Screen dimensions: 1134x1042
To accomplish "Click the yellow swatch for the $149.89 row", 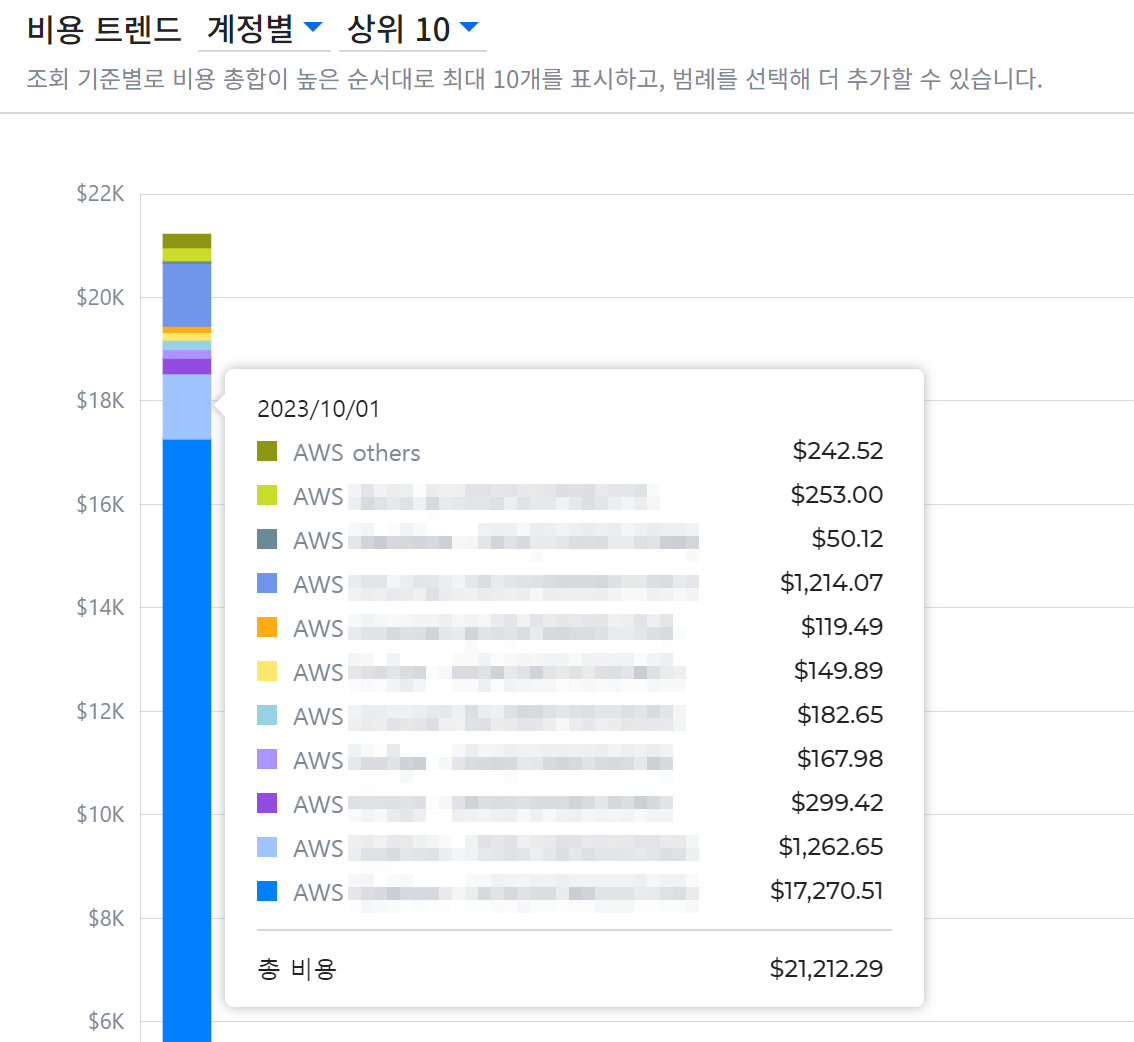I will pos(267,671).
